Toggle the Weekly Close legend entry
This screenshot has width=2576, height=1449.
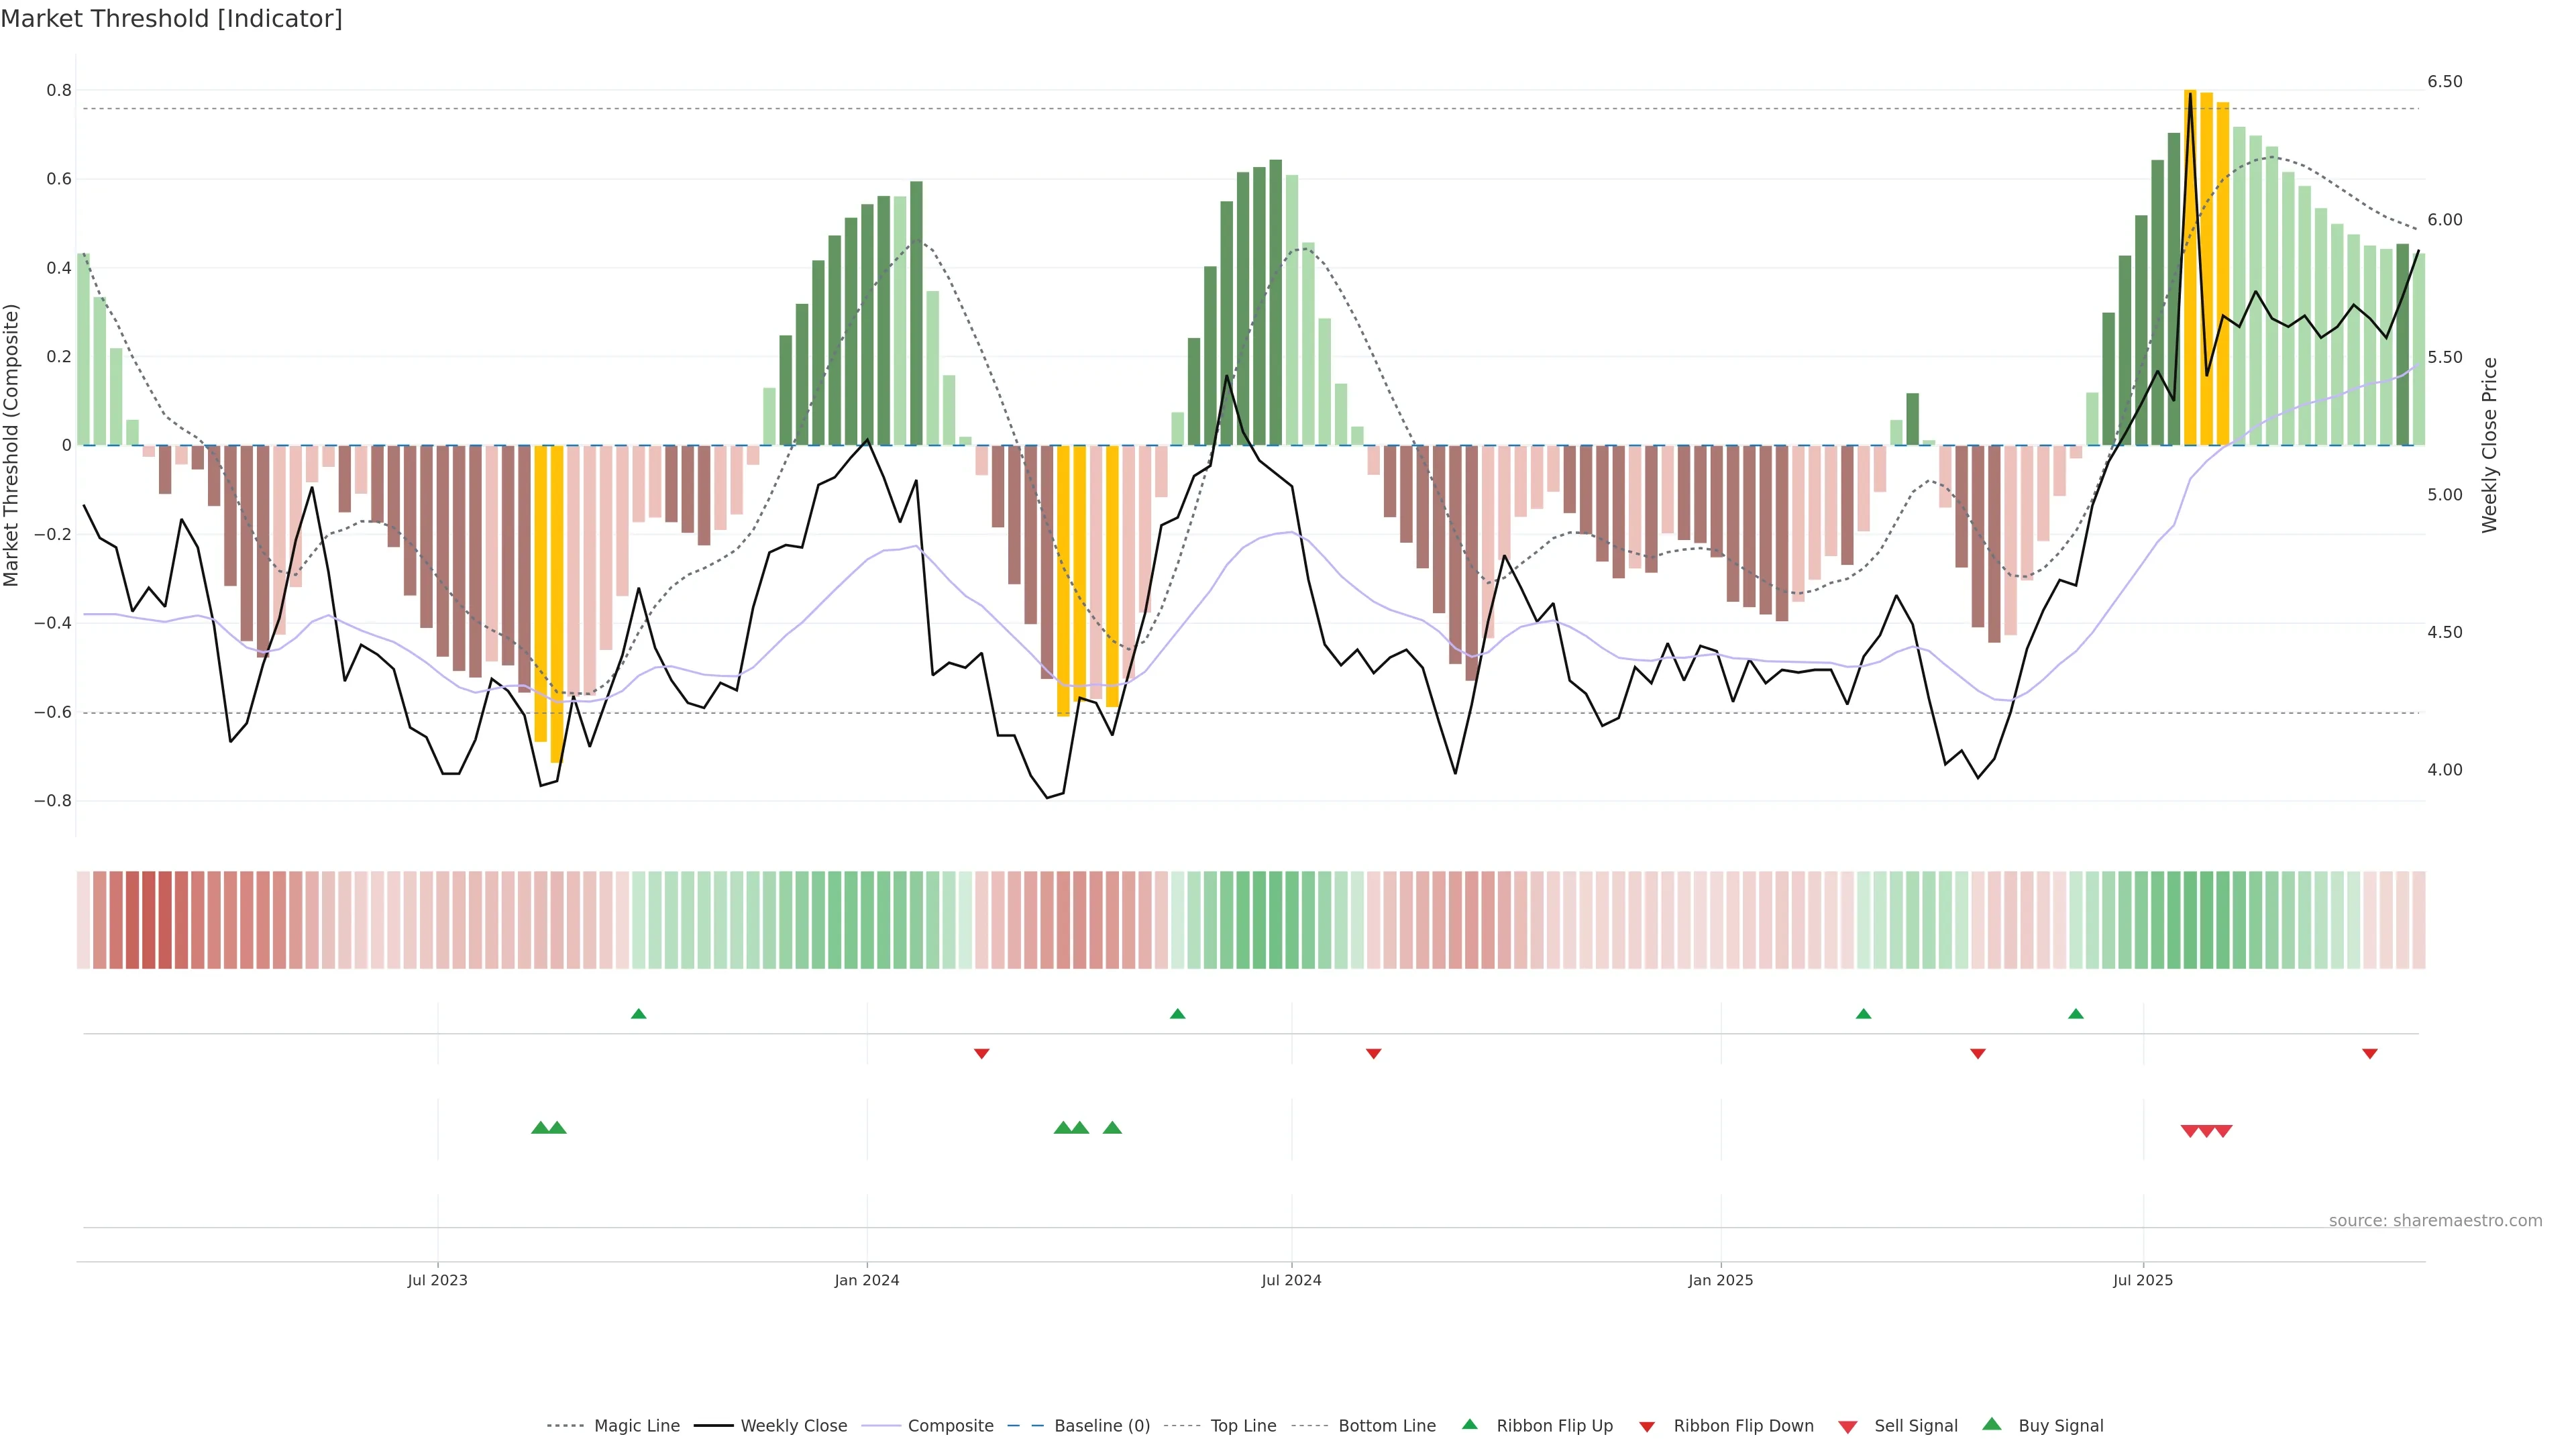click(793, 1426)
